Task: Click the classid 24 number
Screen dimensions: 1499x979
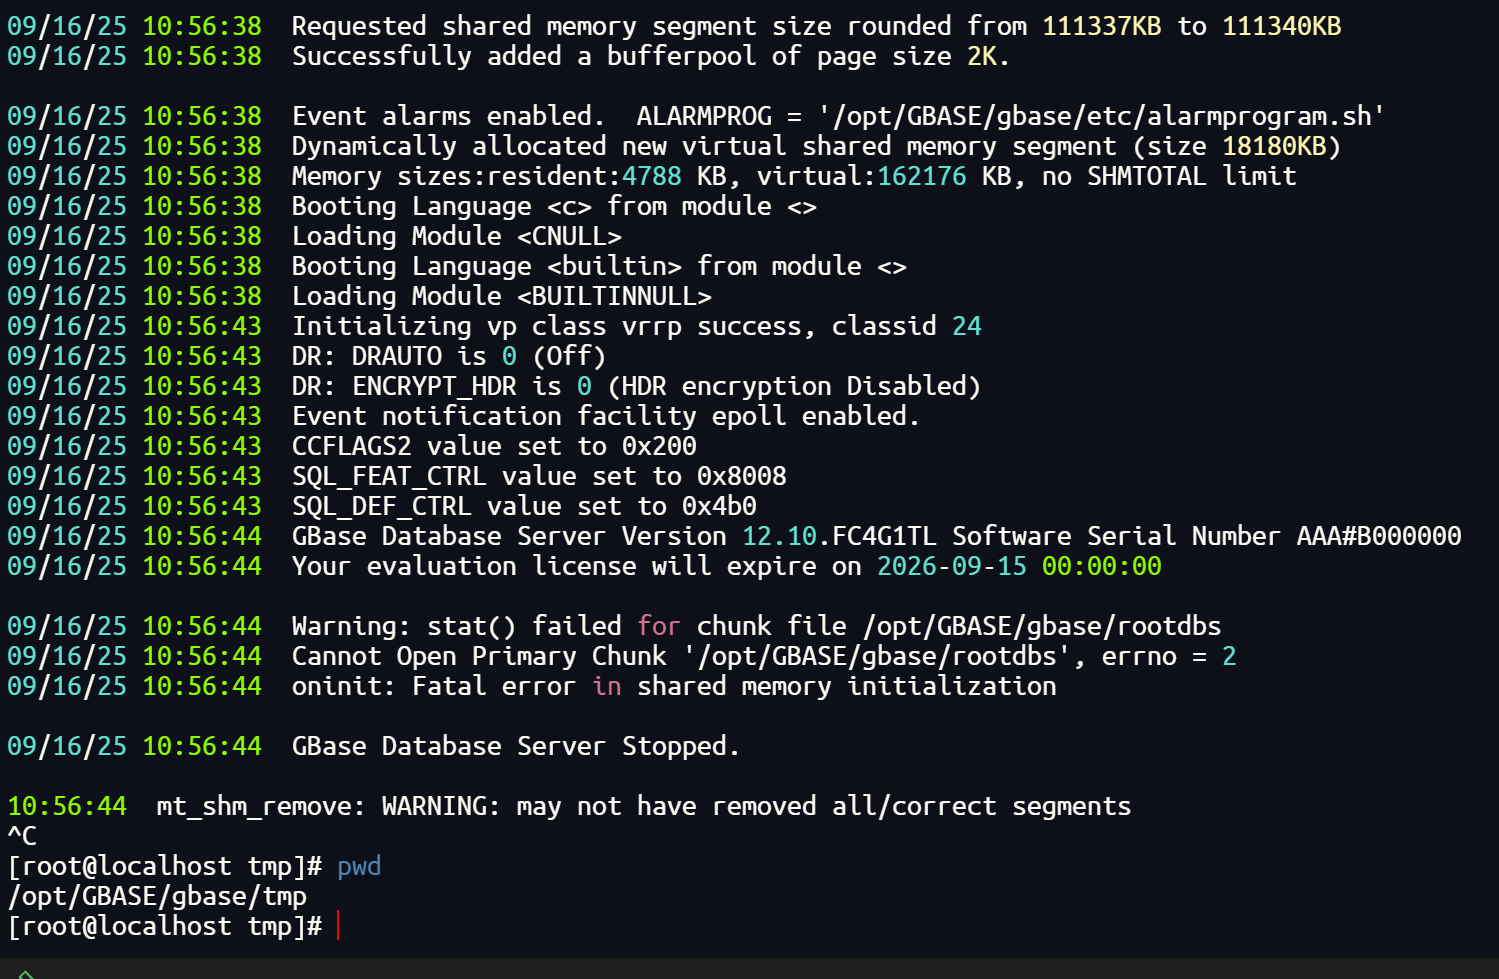Action: [967, 326]
